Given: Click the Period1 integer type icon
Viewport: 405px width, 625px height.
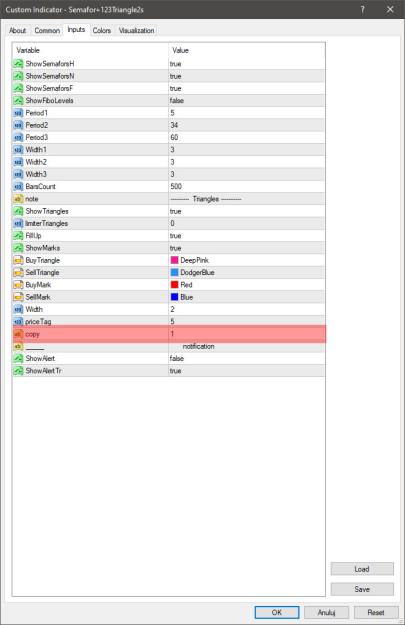Looking at the screenshot, I should click(18, 113).
